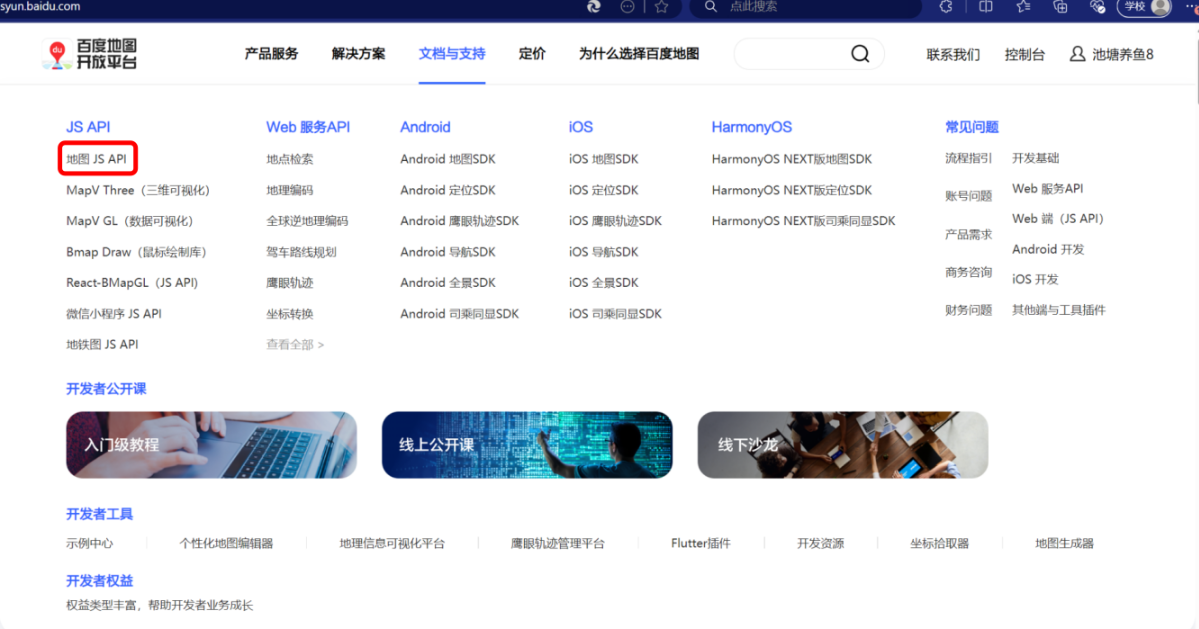This screenshot has height=629, width=1199.
Task: Expand 查看全部 > under Web 服务API
Action: 295,345
